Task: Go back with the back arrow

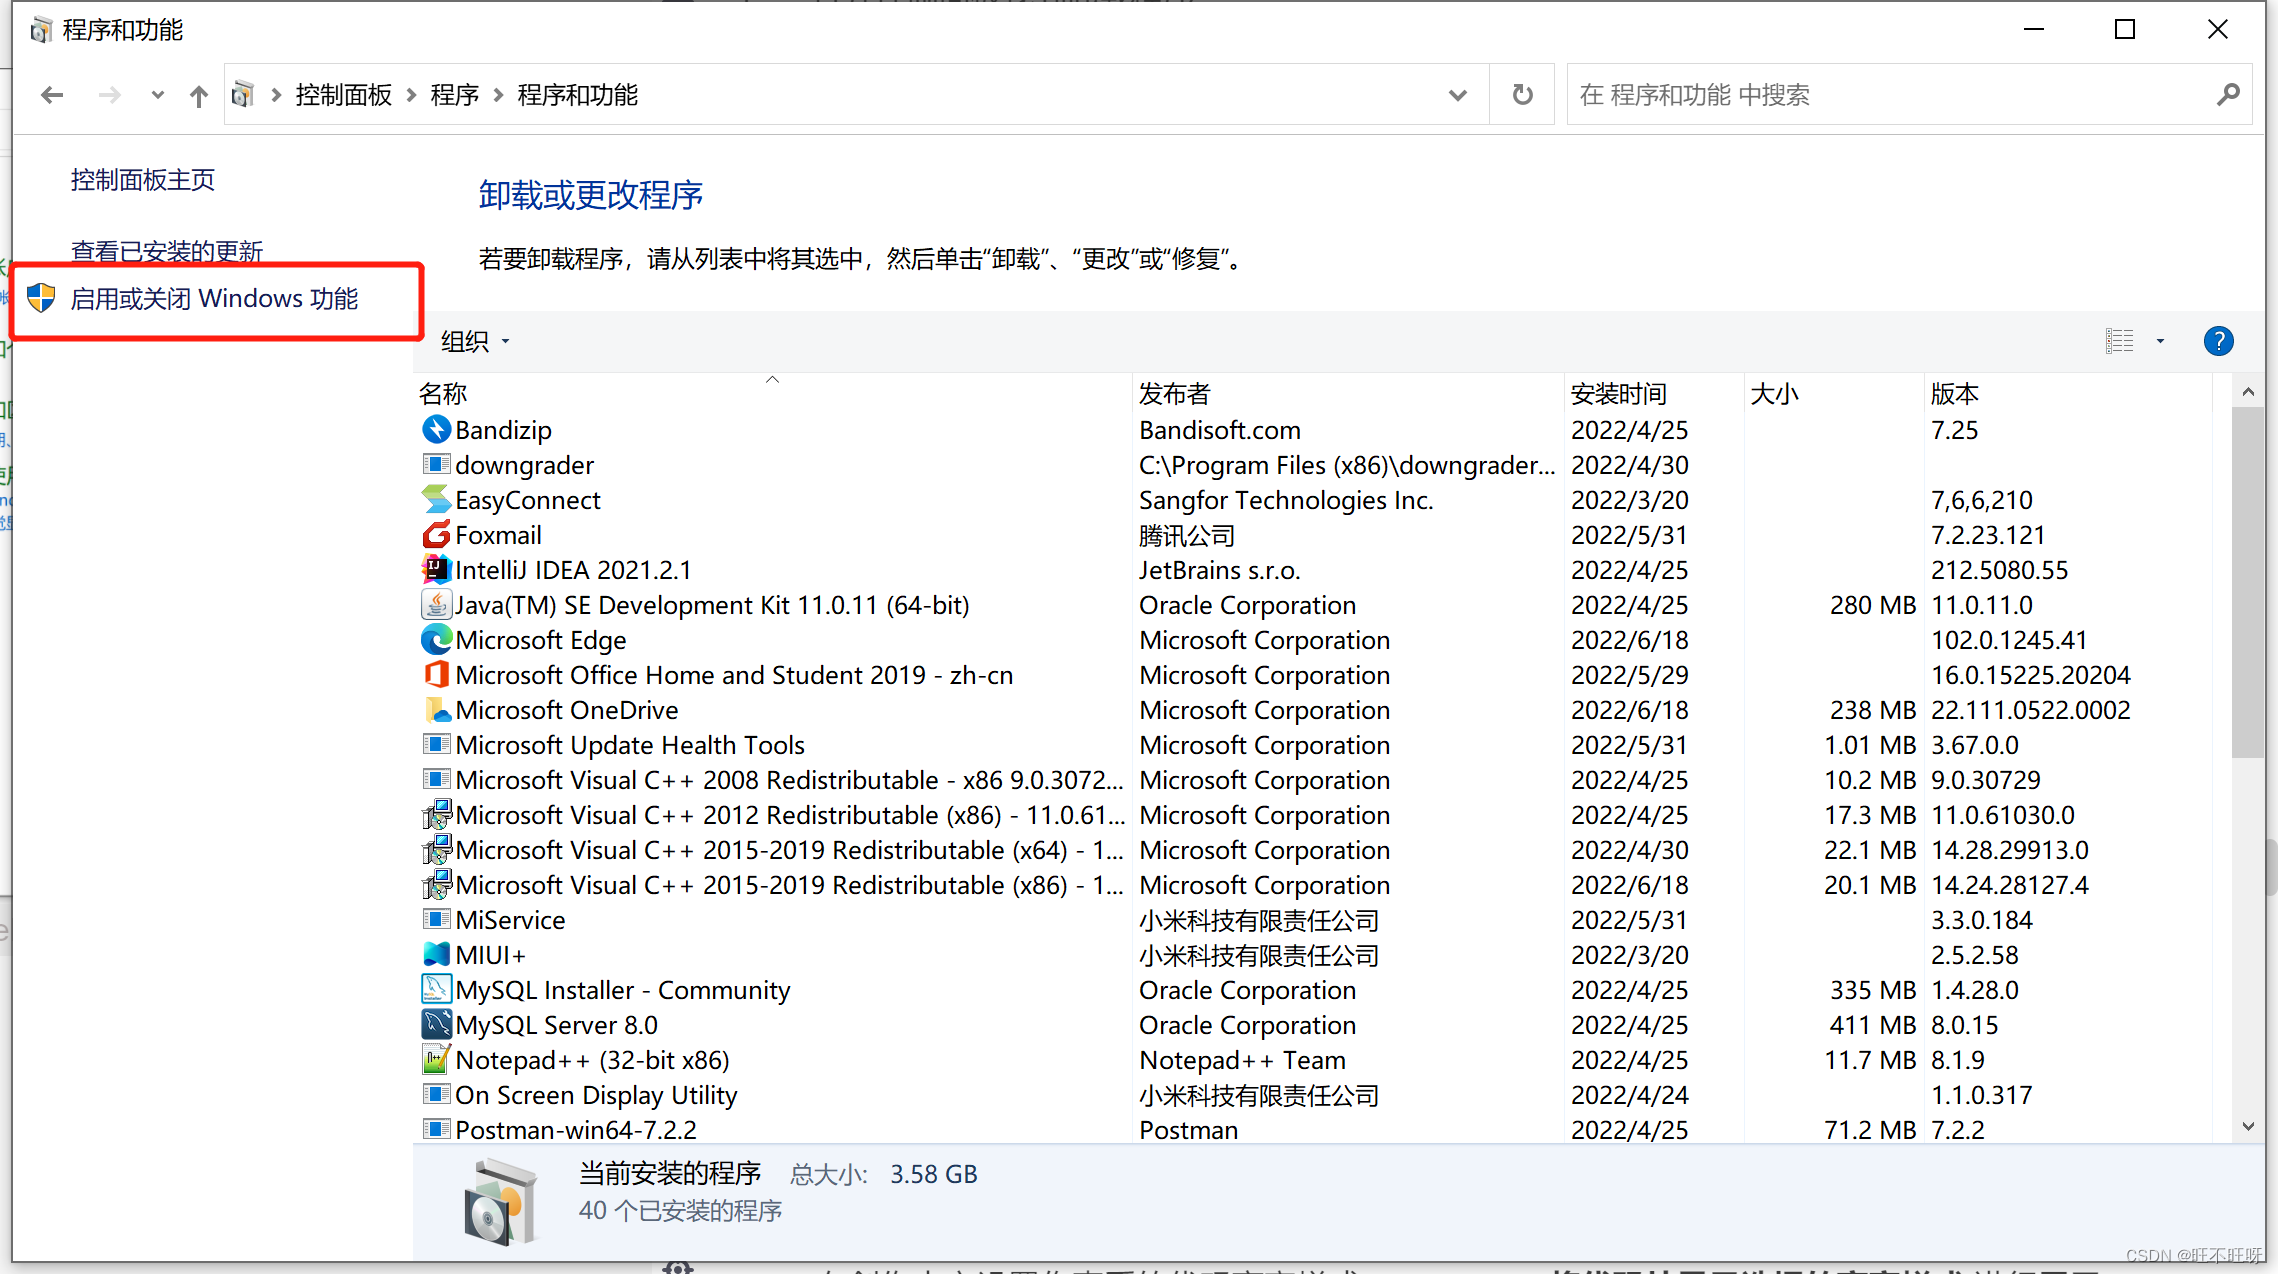Action: pos(52,95)
